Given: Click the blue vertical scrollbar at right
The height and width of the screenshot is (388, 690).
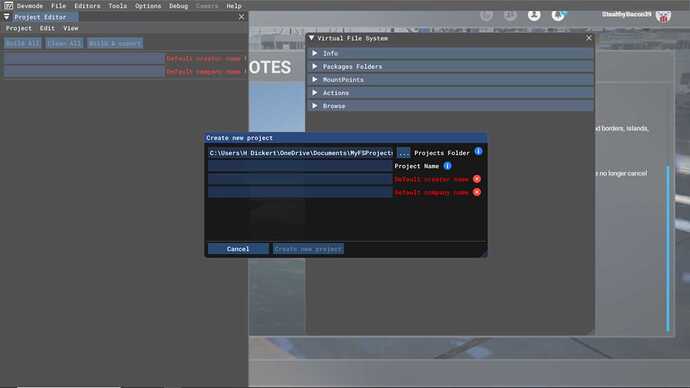Looking at the screenshot, I should pos(668,249).
